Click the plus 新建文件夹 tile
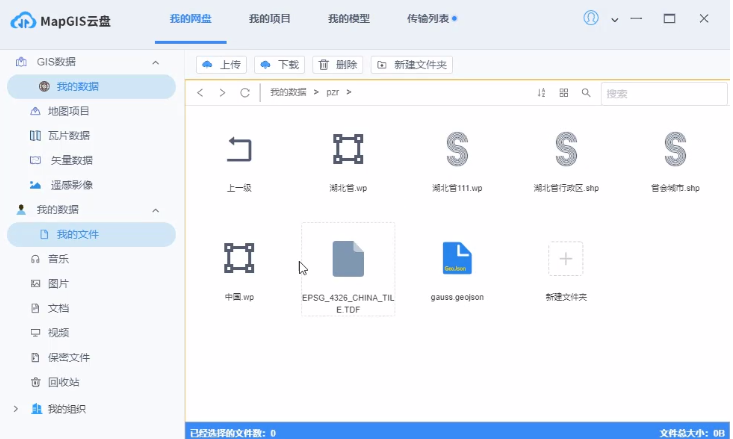The height and width of the screenshot is (439, 733). [x=566, y=259]
